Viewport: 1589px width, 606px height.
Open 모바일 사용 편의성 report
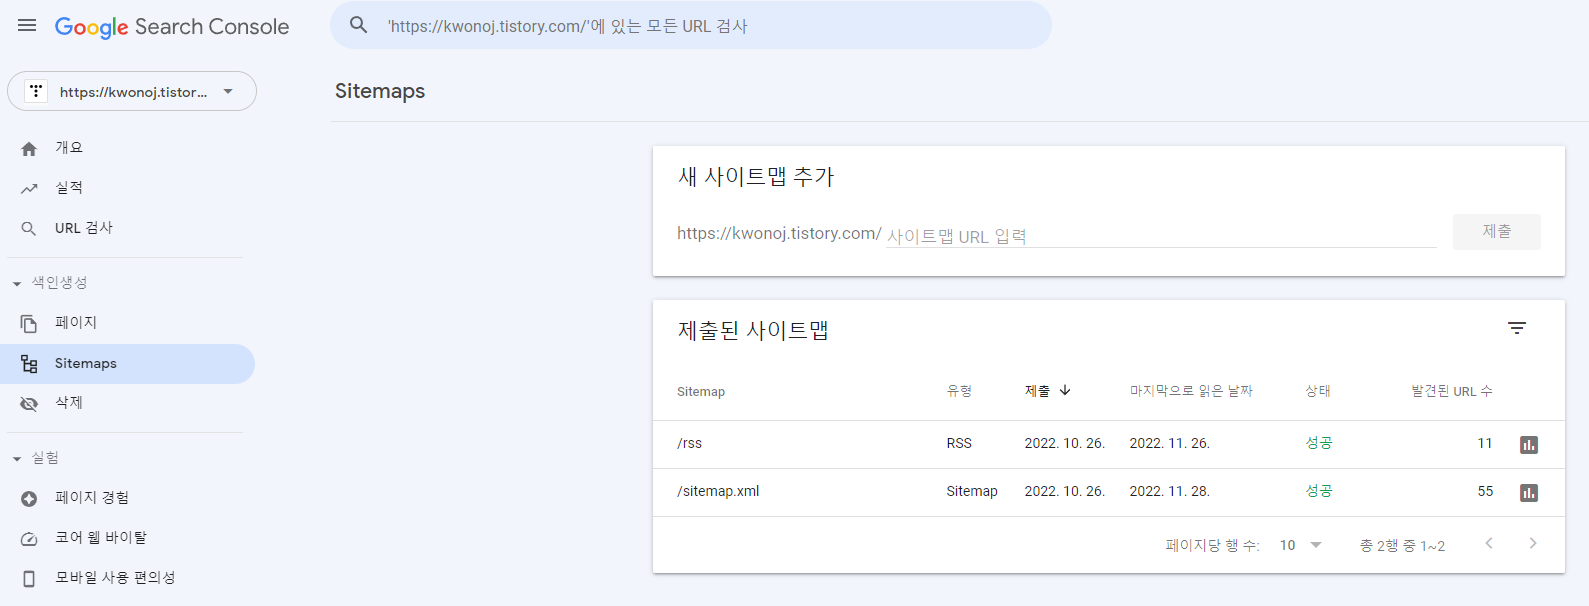[x=115, y=578]
